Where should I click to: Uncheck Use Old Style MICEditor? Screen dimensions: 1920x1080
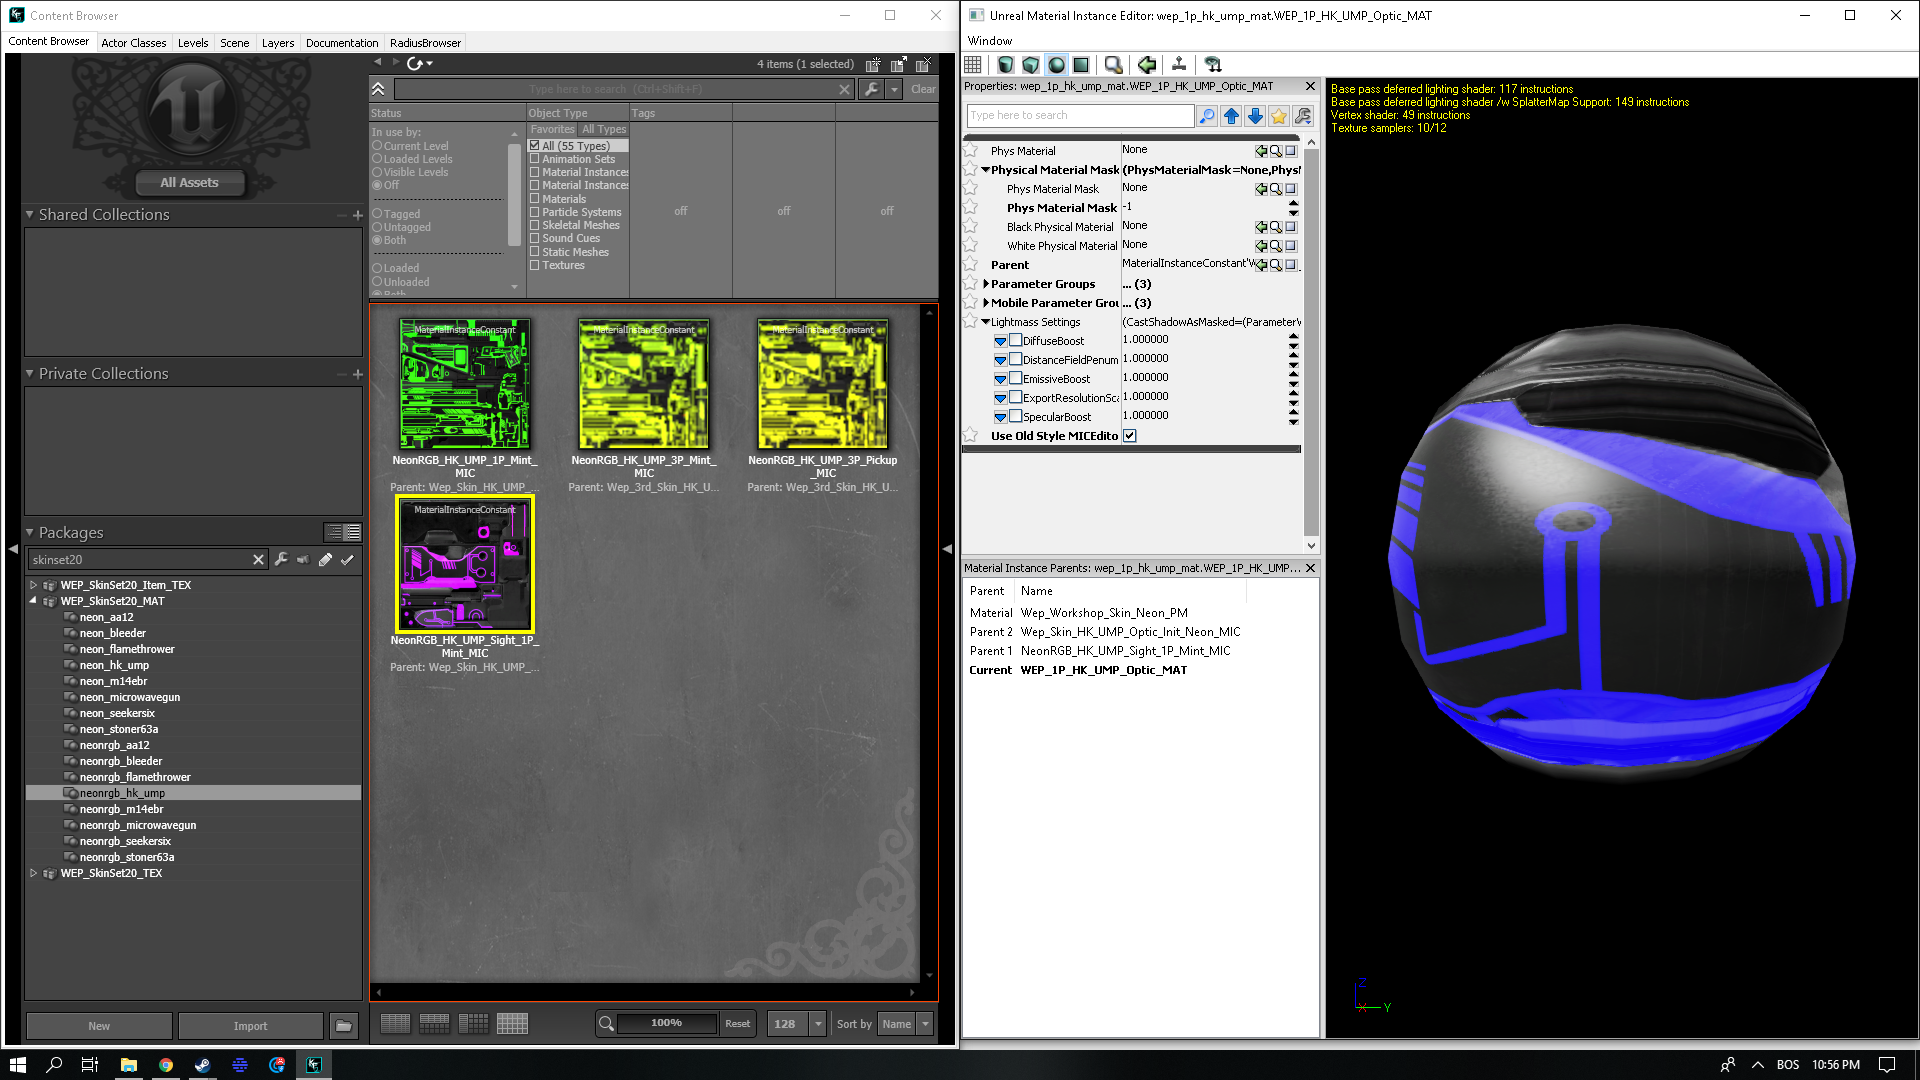(x=1130, y=436)
